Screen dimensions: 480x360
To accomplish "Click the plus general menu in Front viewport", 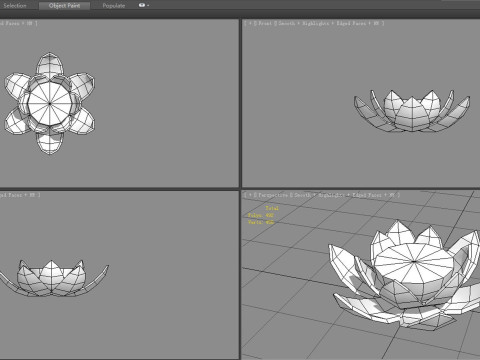I will click(x=250, y=23).
